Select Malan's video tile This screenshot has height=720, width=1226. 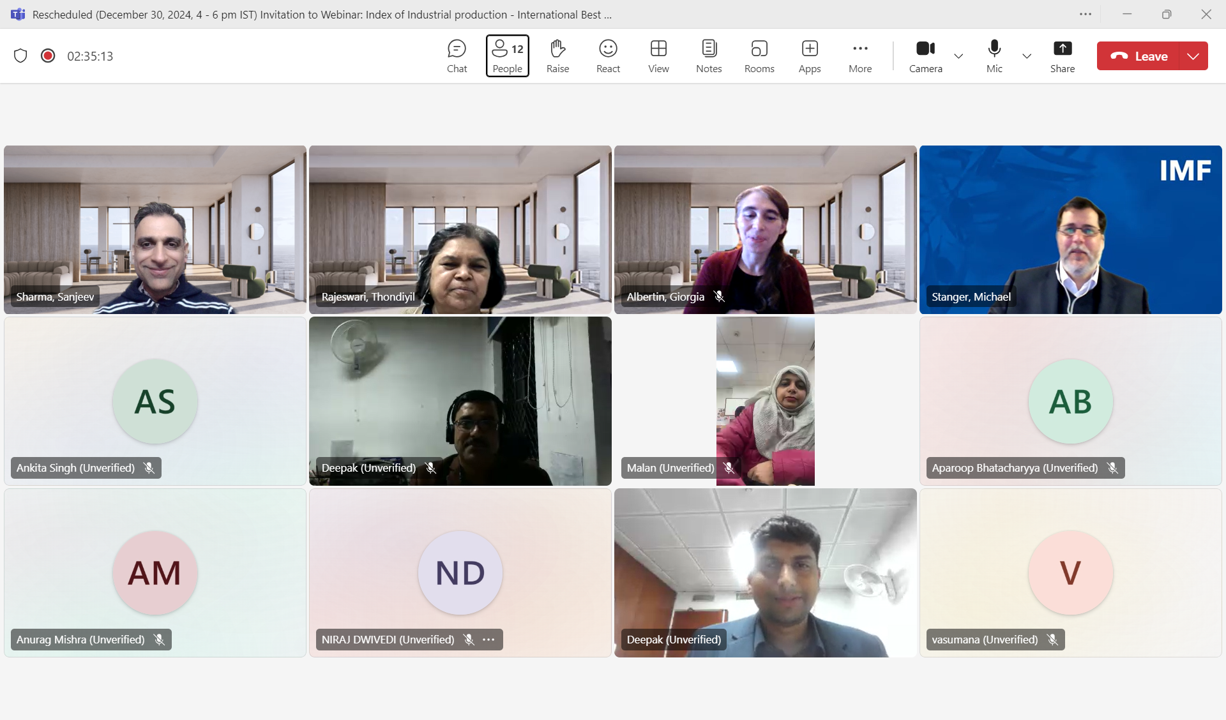click(x=765, y=401)
